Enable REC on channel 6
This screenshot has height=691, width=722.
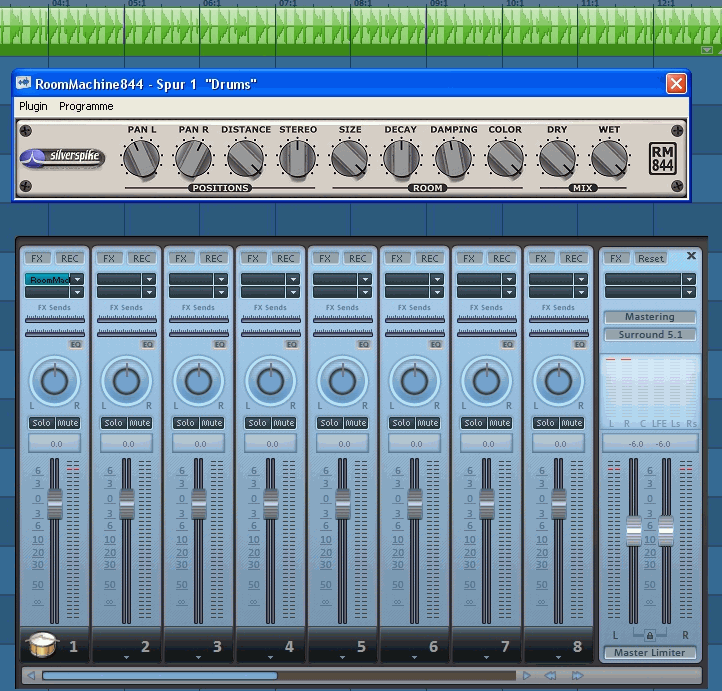pyautogui.click(x=430, y=258)
